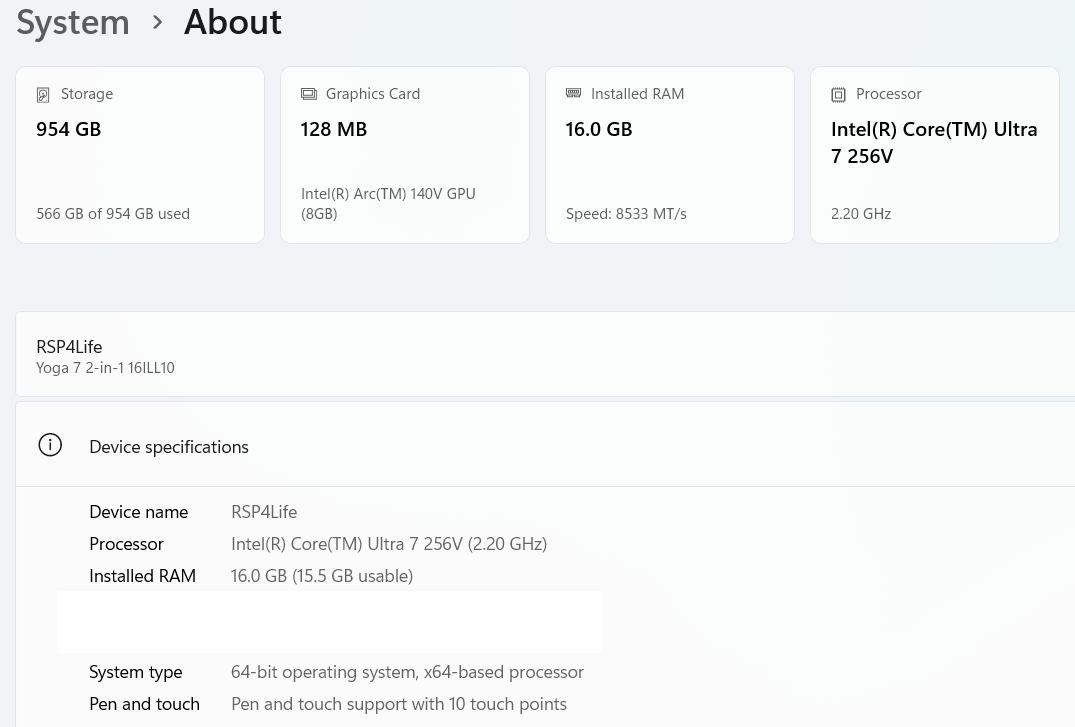The height and width of the screenshot is (727, 1075).
Task: Click the Processor chip icon
Action: point(838,95)
